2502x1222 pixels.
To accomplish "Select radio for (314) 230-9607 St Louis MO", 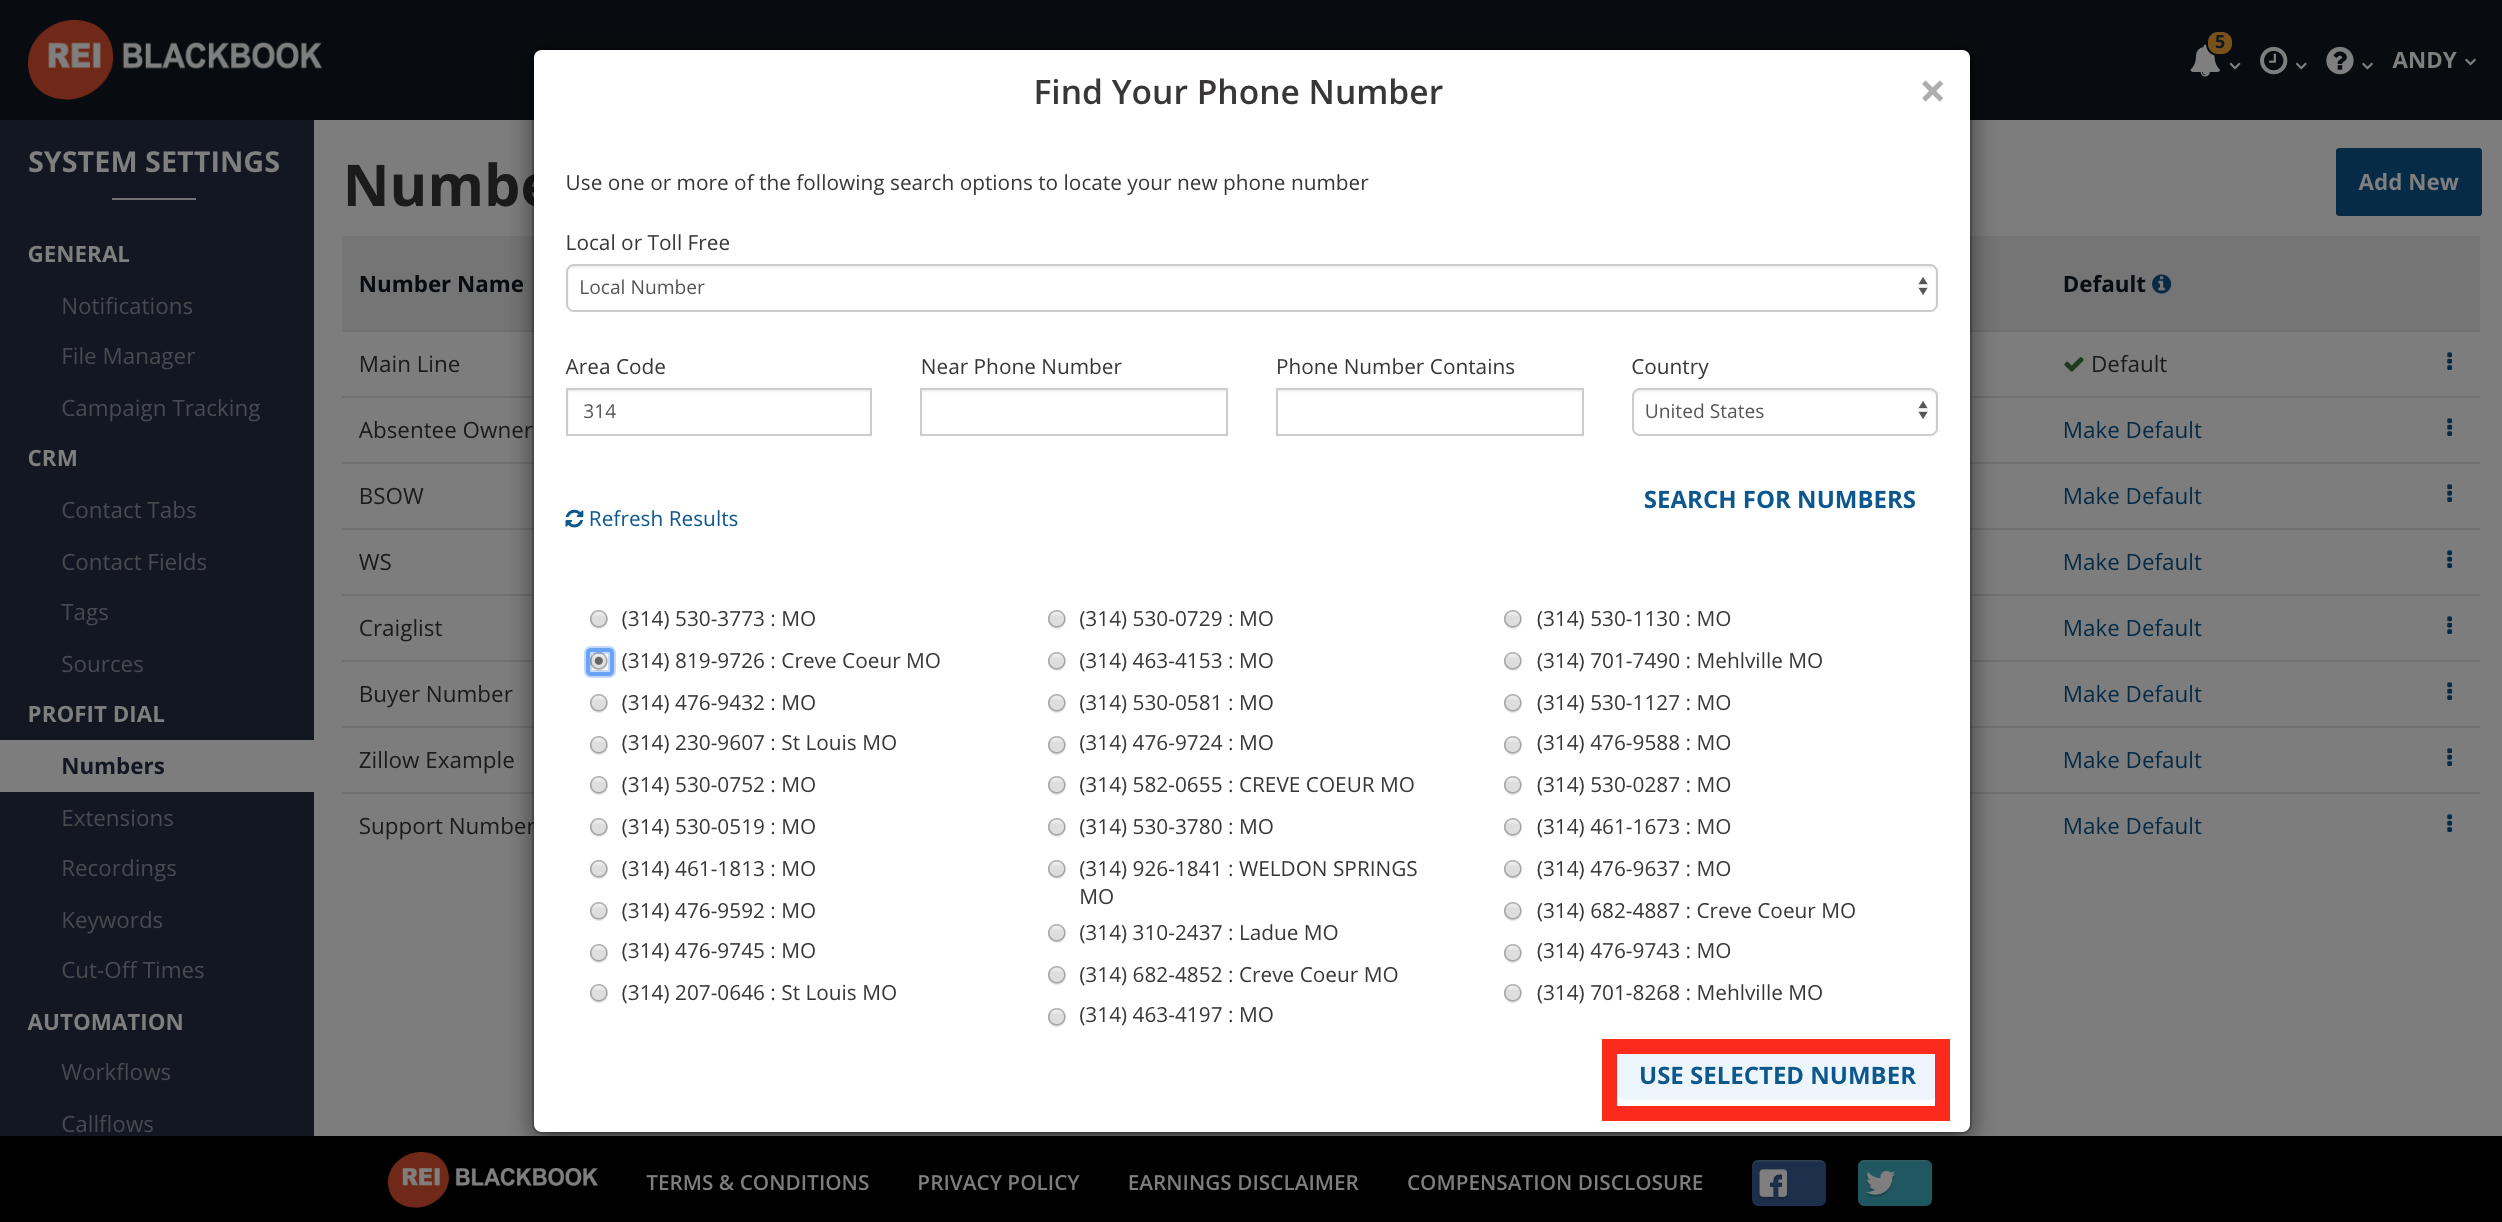I will [599, 745].
